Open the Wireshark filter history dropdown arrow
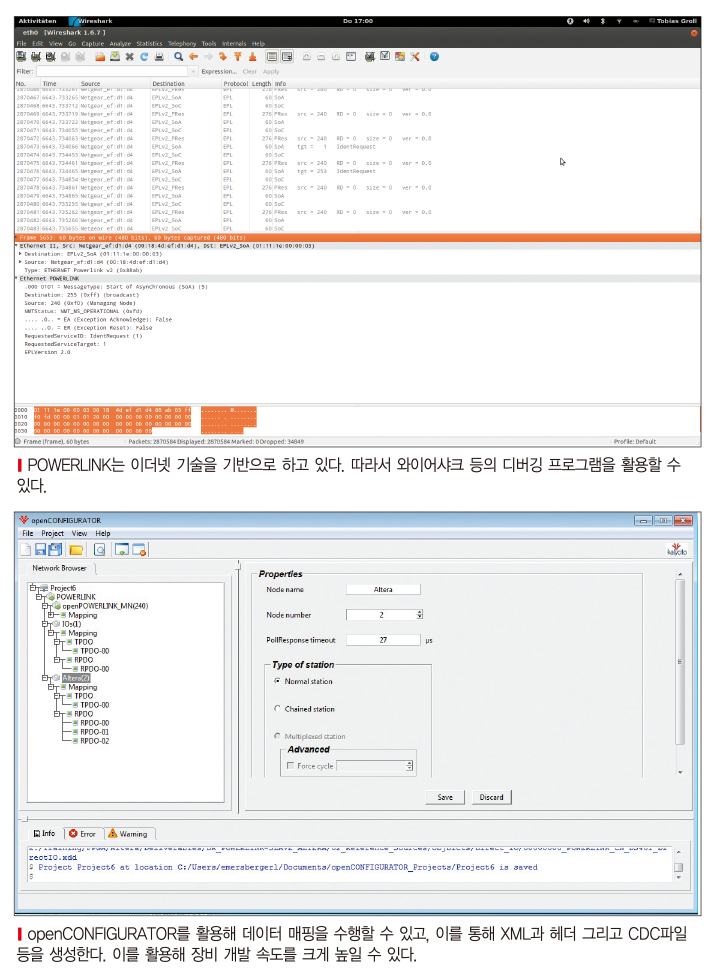712x976 pixels. 193,72
